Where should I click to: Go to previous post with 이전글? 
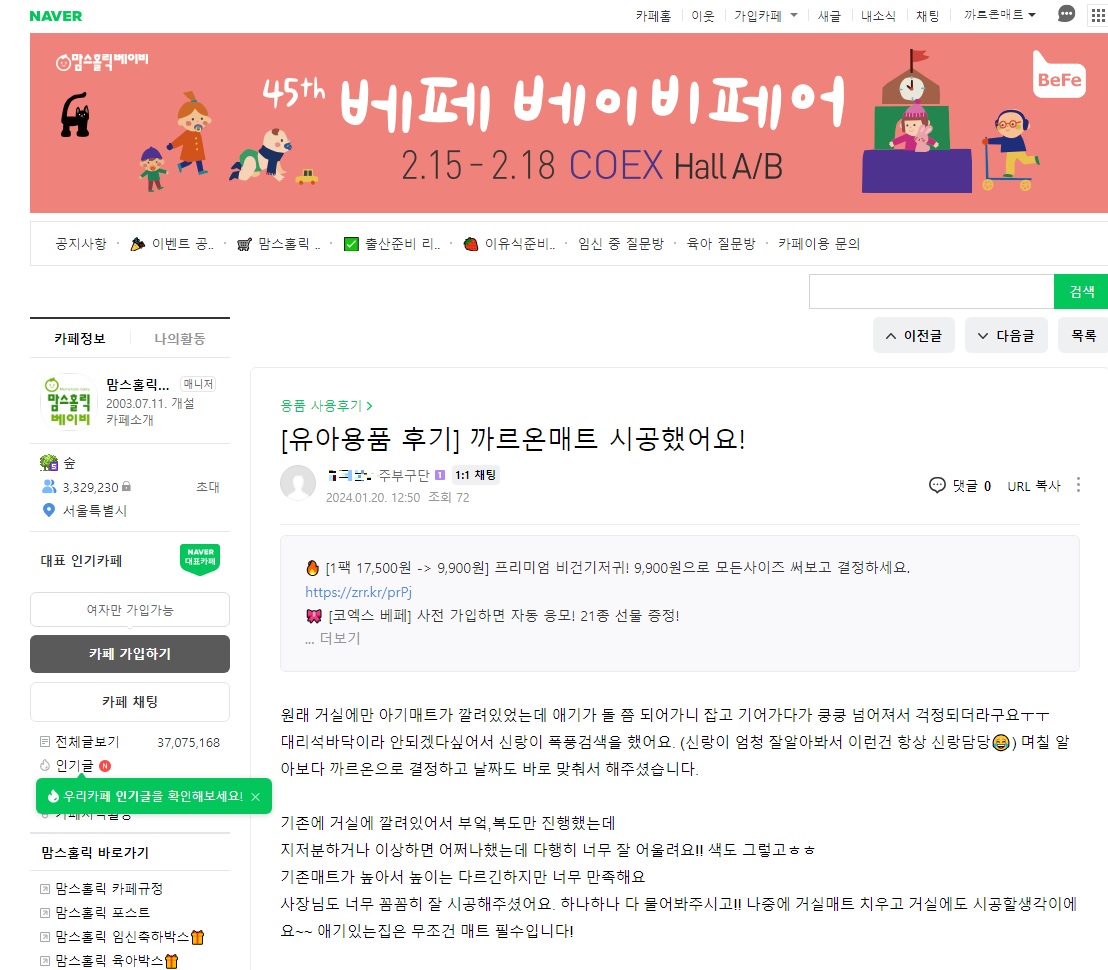[x=914, y=336]
